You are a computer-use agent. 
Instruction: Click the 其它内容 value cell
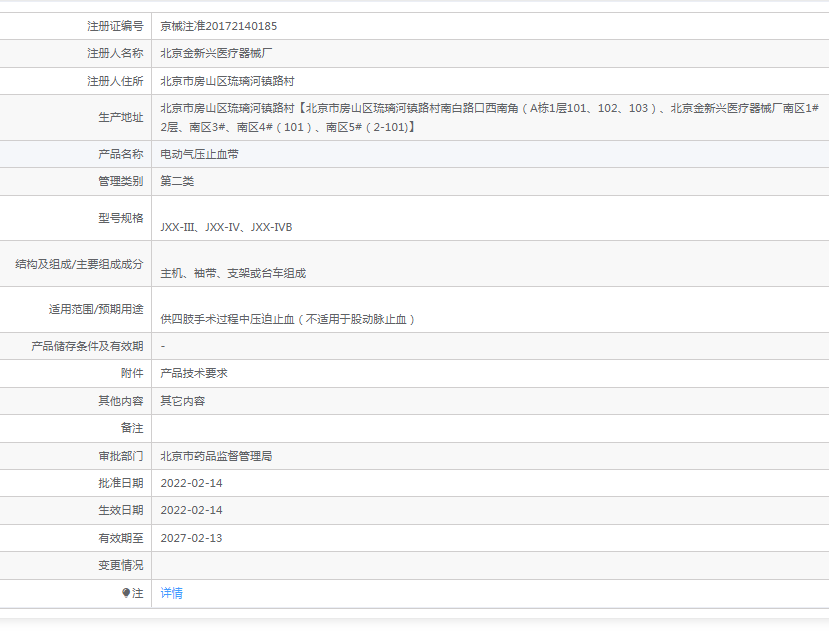(x=182, y=401)
